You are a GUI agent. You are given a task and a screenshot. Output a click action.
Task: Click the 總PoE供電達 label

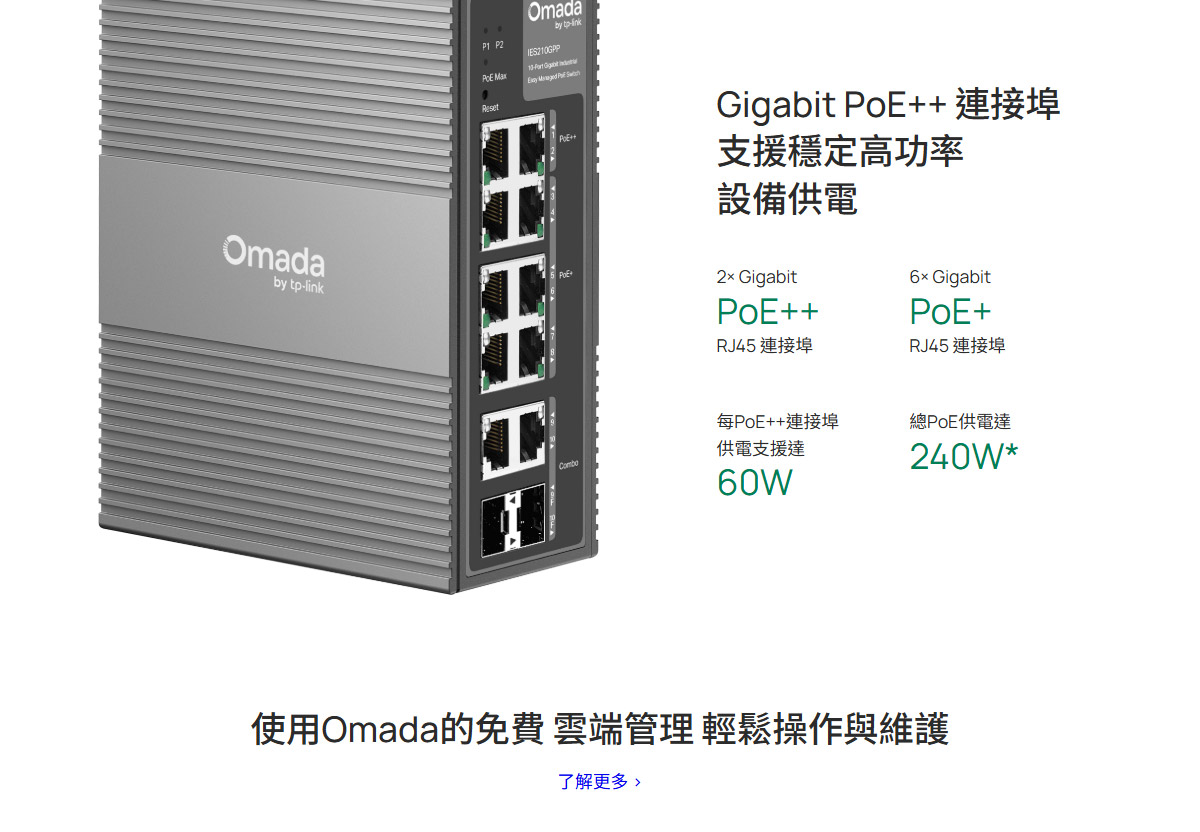click(x=960, y=422)
